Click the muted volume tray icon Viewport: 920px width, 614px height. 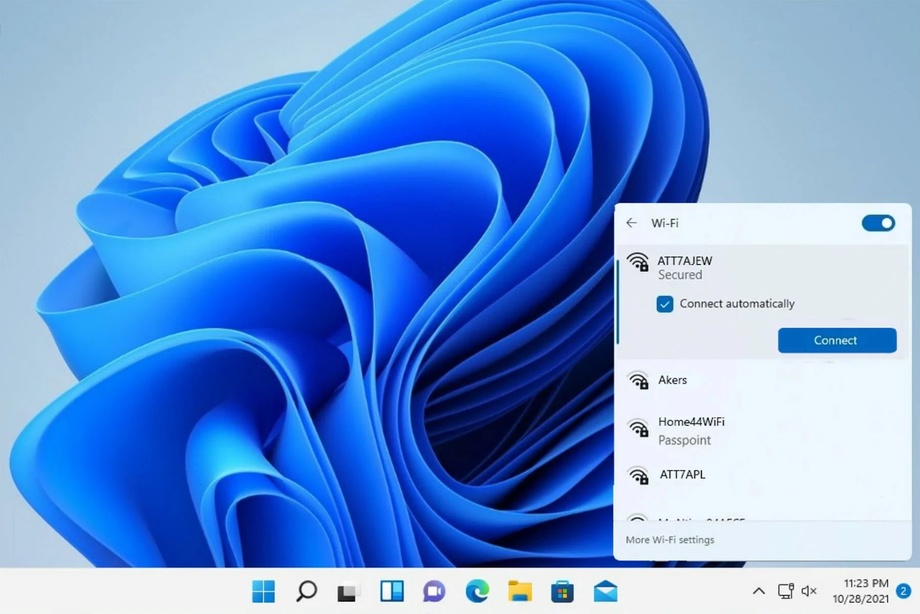pyautogui.click(x=809, y=591)
